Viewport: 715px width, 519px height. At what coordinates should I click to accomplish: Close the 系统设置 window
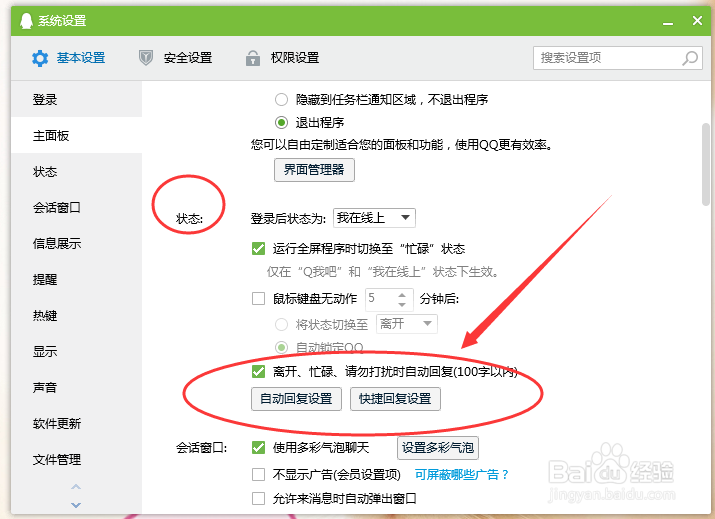click(697, 21)
